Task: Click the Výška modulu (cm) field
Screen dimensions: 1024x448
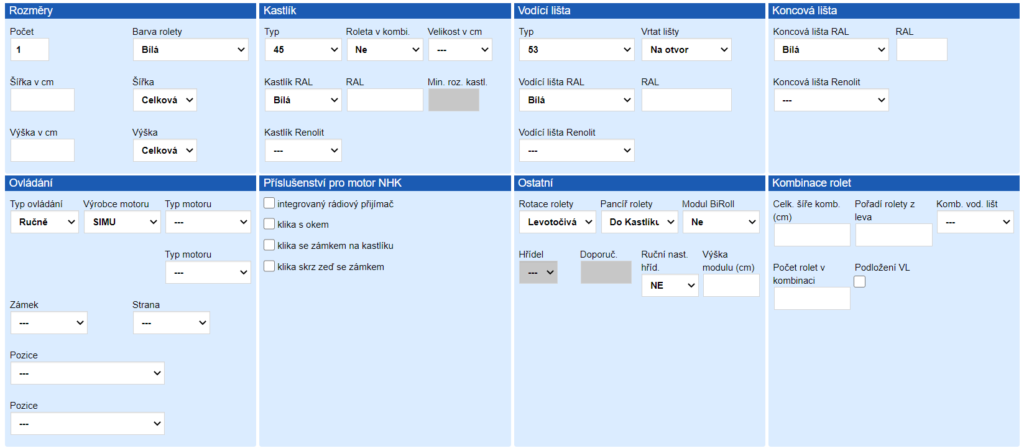Action: (731, 285)
